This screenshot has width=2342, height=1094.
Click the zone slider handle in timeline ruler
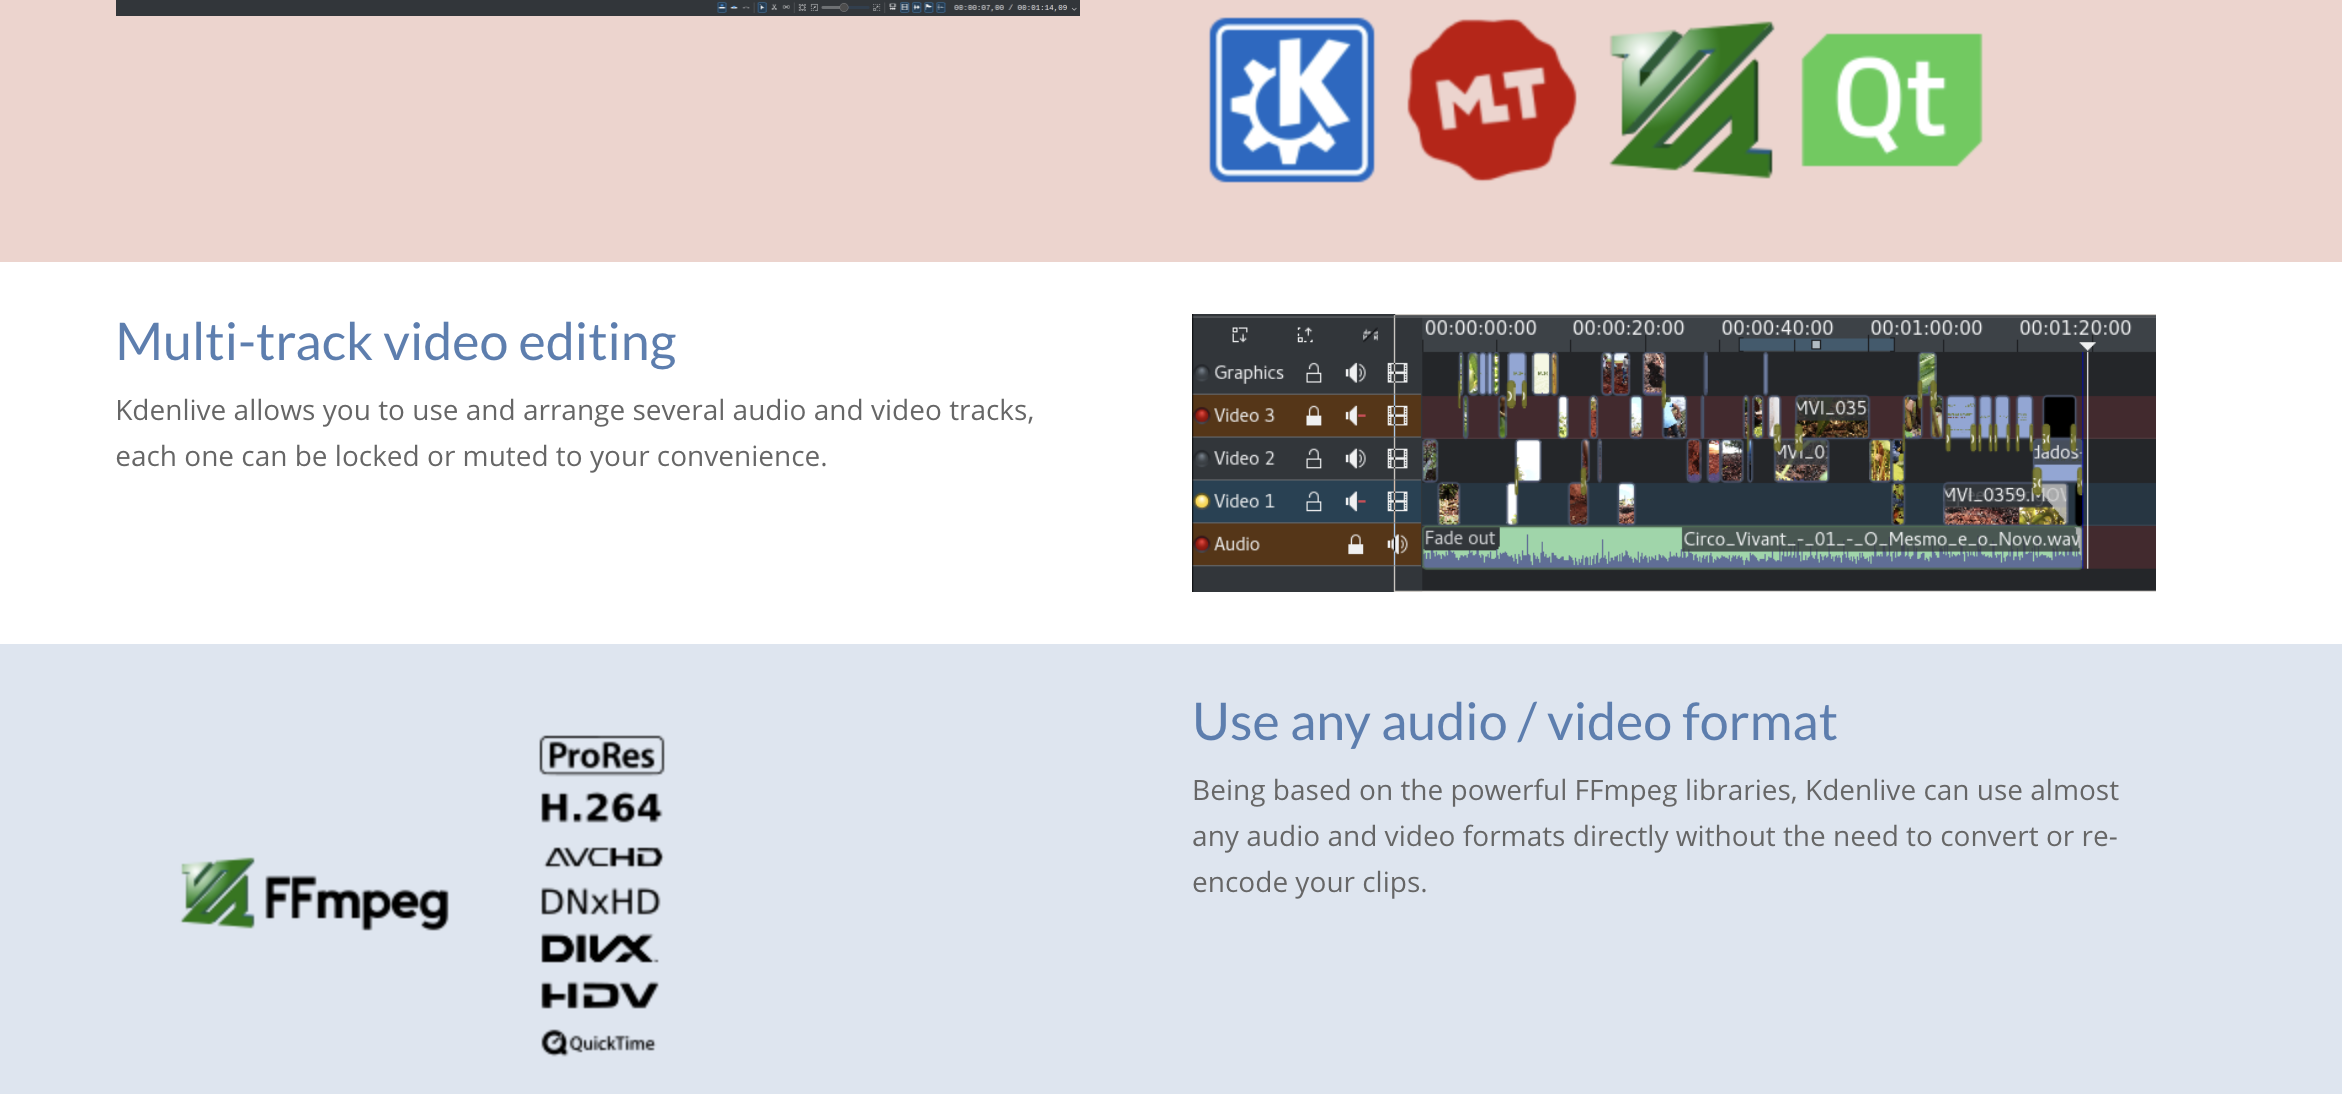click(x=1816, y=345)
